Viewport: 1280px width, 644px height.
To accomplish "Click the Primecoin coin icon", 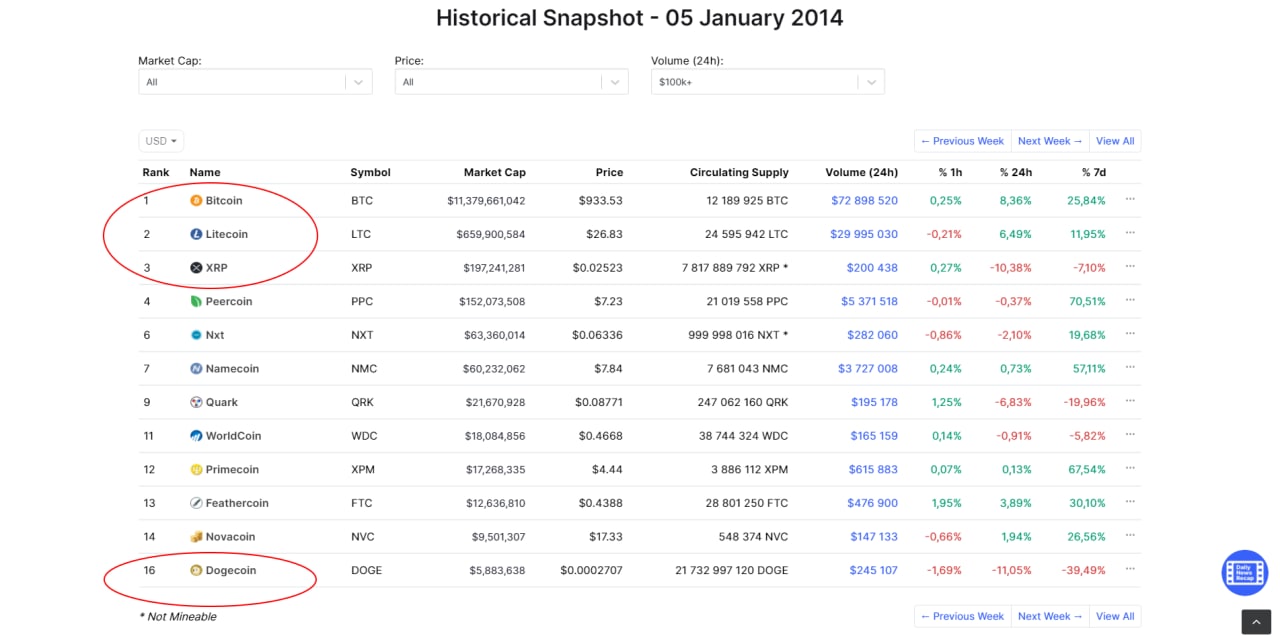I will click(x=196, y=470).
